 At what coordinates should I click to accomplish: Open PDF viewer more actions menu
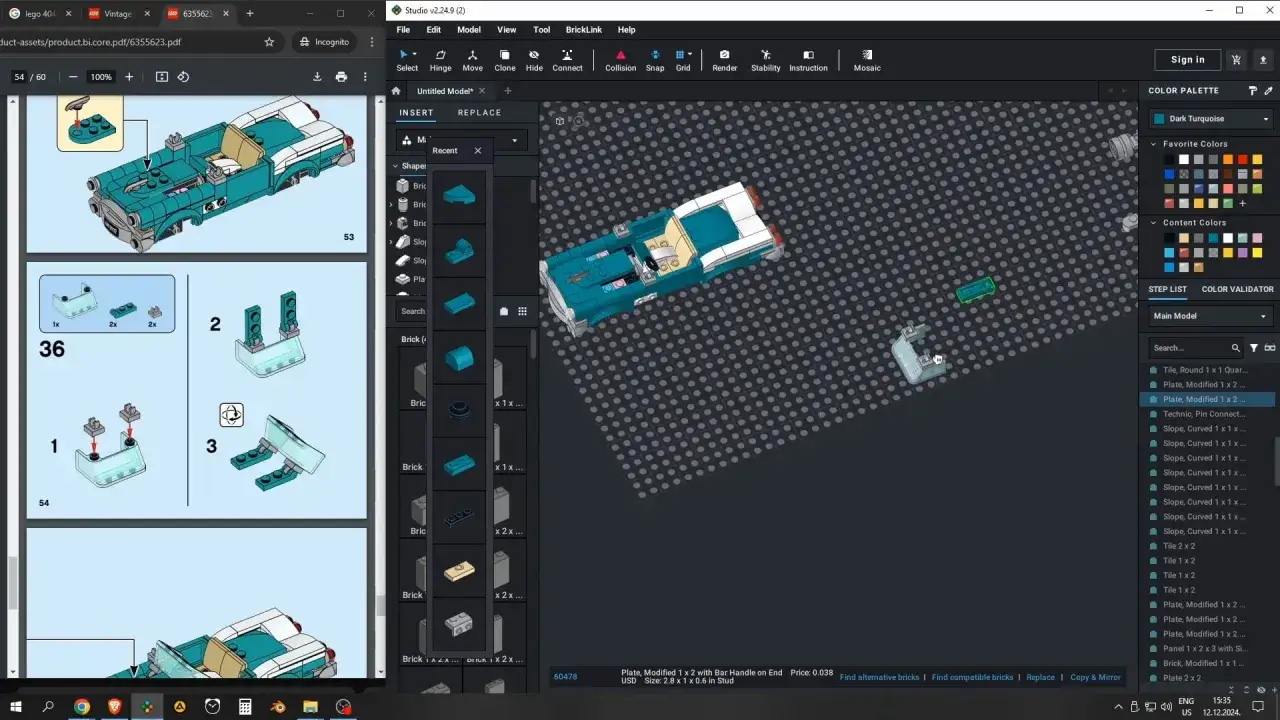click(x=366, y=77)
